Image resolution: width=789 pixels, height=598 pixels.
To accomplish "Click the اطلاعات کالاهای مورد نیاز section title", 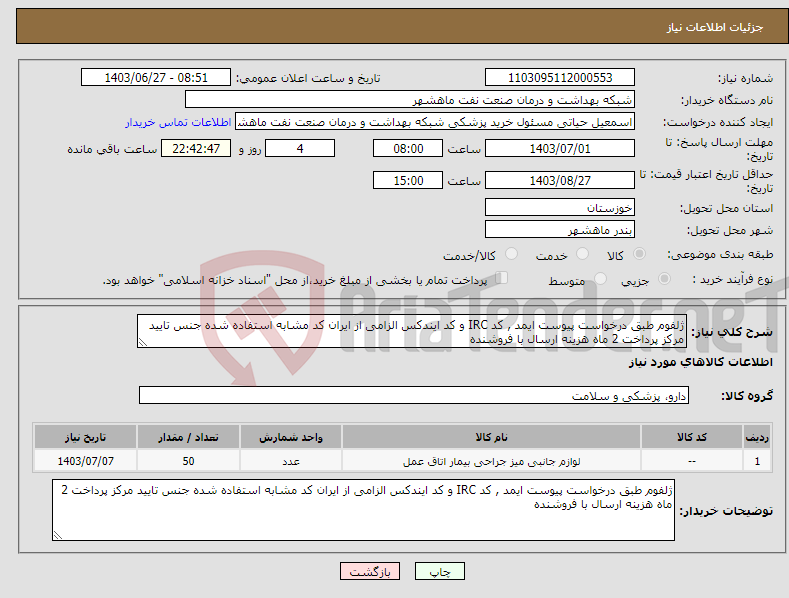I will click(700, 362).
